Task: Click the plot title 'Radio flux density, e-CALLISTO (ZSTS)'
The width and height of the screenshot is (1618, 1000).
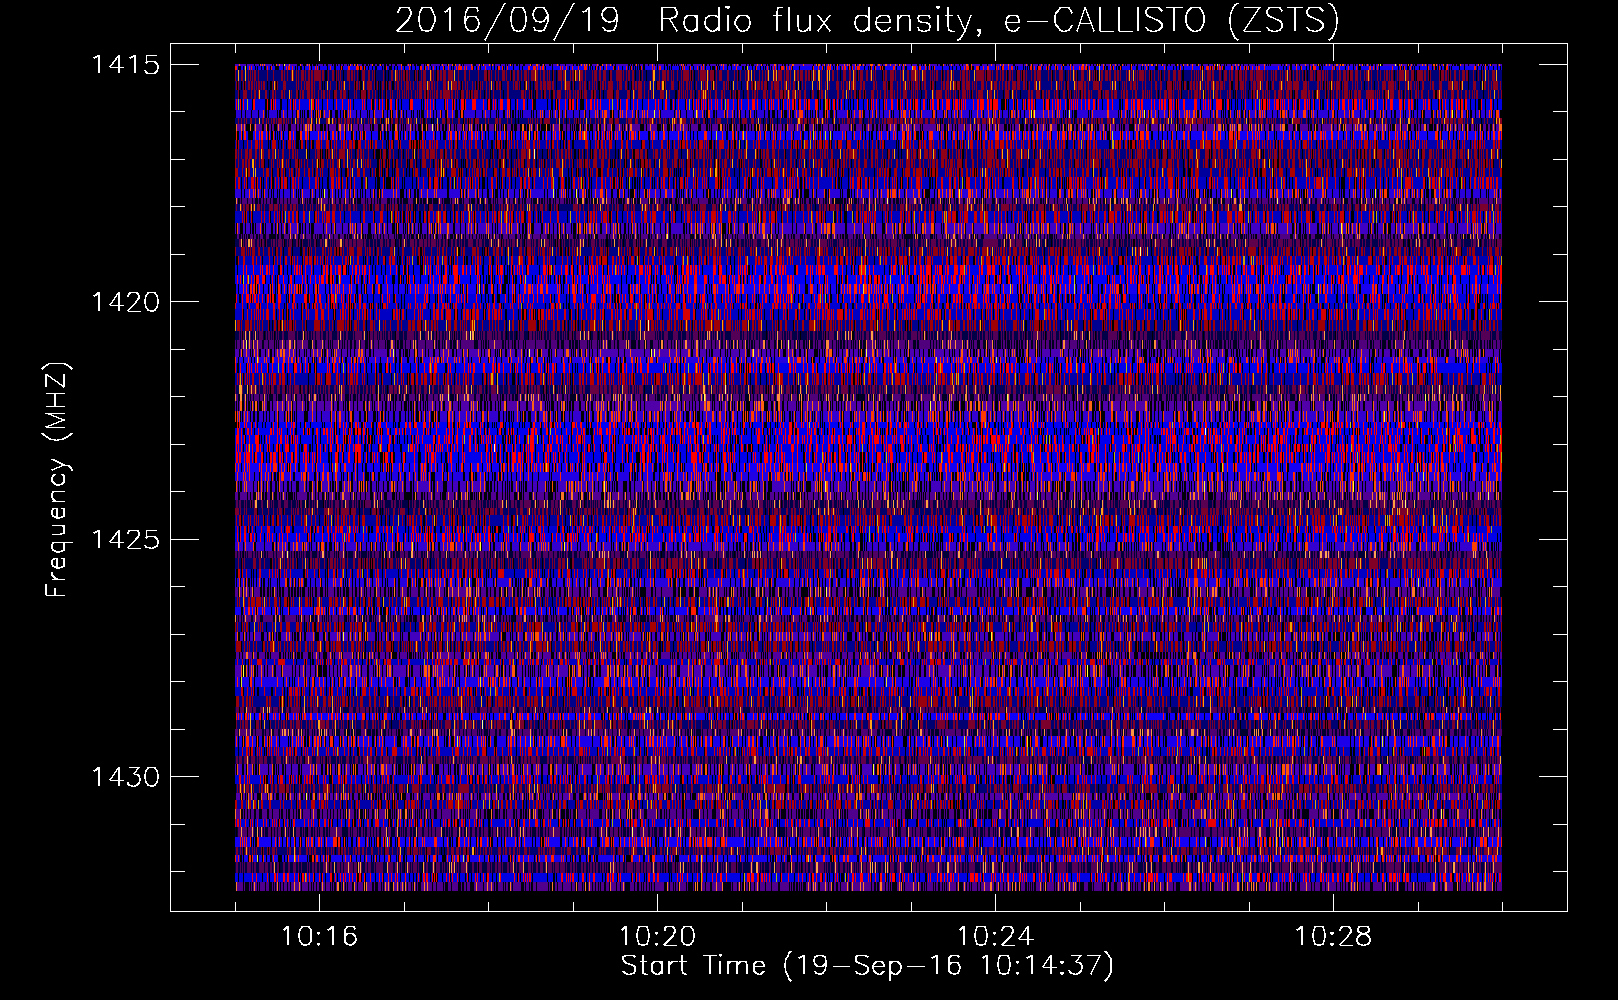Action: 999,20
